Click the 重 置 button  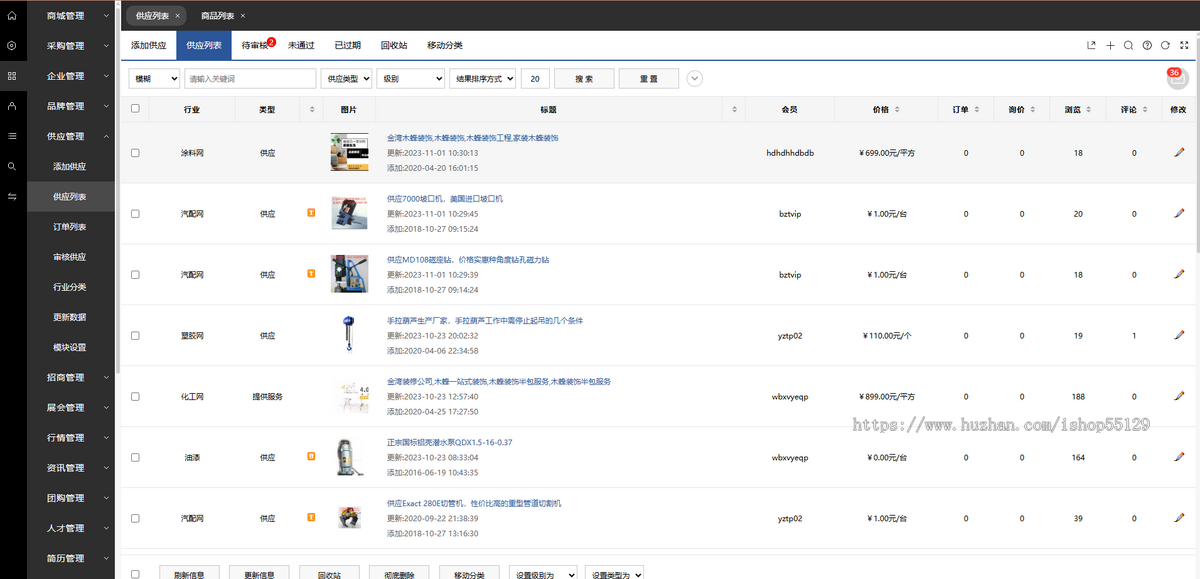coord(649,78)
